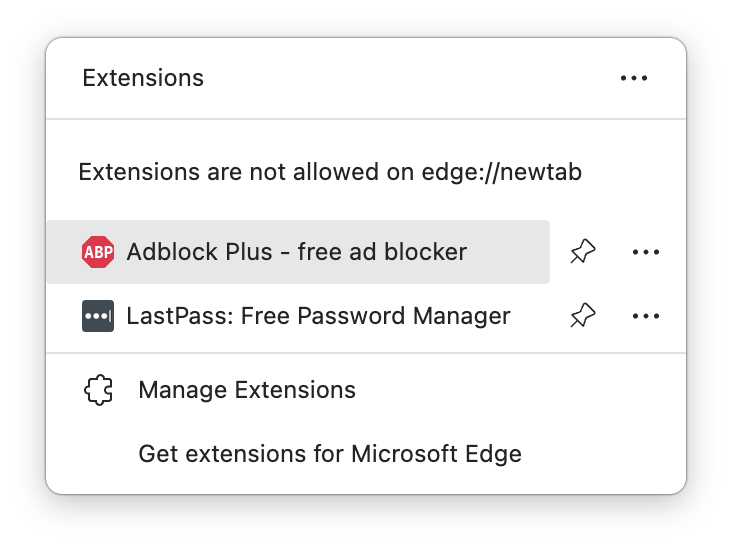Click the red ABP Adblock Plus icon
The width and height of the screenshot is (732, 548).
coord(98,252)
